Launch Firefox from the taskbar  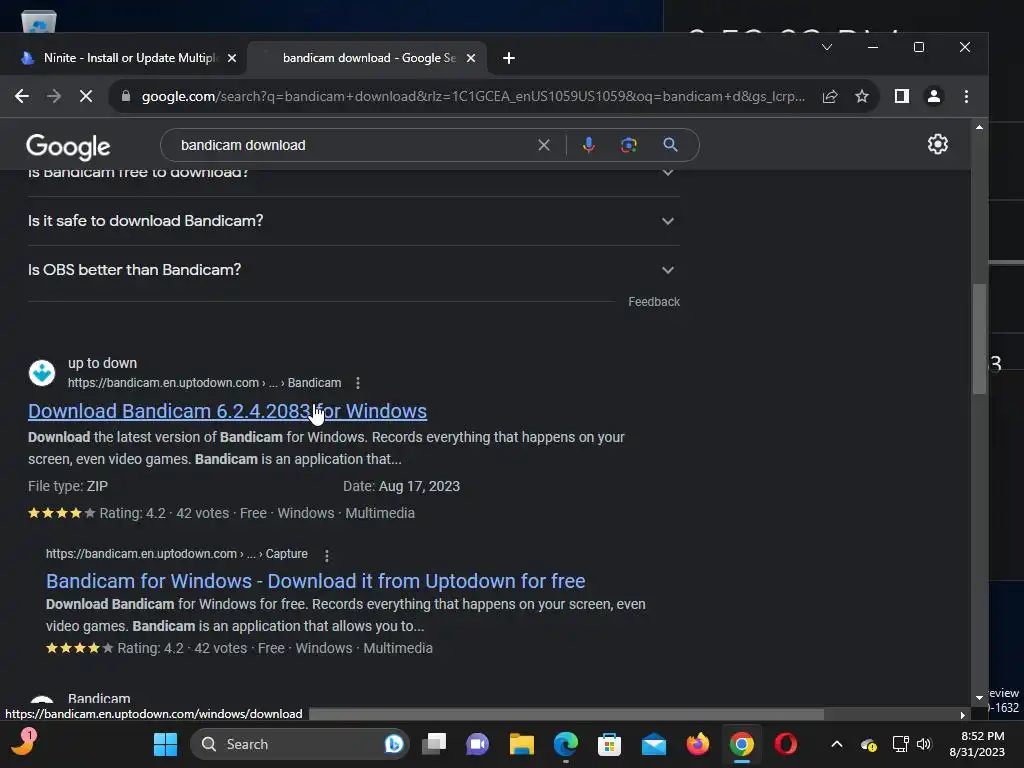697,744
